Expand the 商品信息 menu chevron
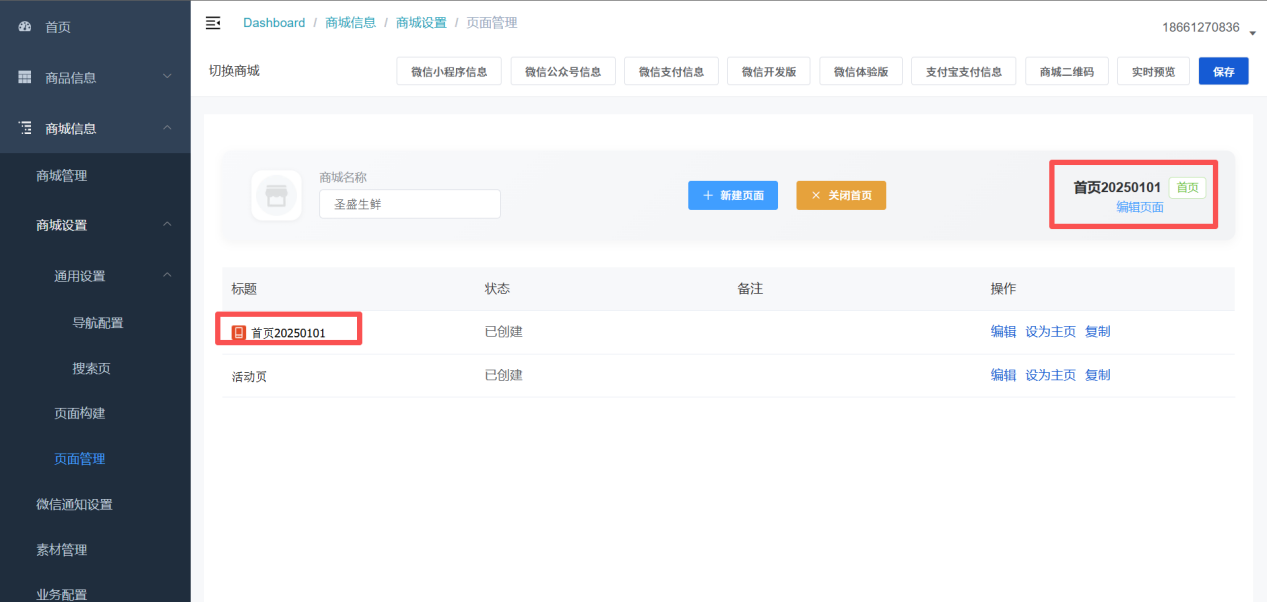This screenshot has height=602, width=1267. 167,77
